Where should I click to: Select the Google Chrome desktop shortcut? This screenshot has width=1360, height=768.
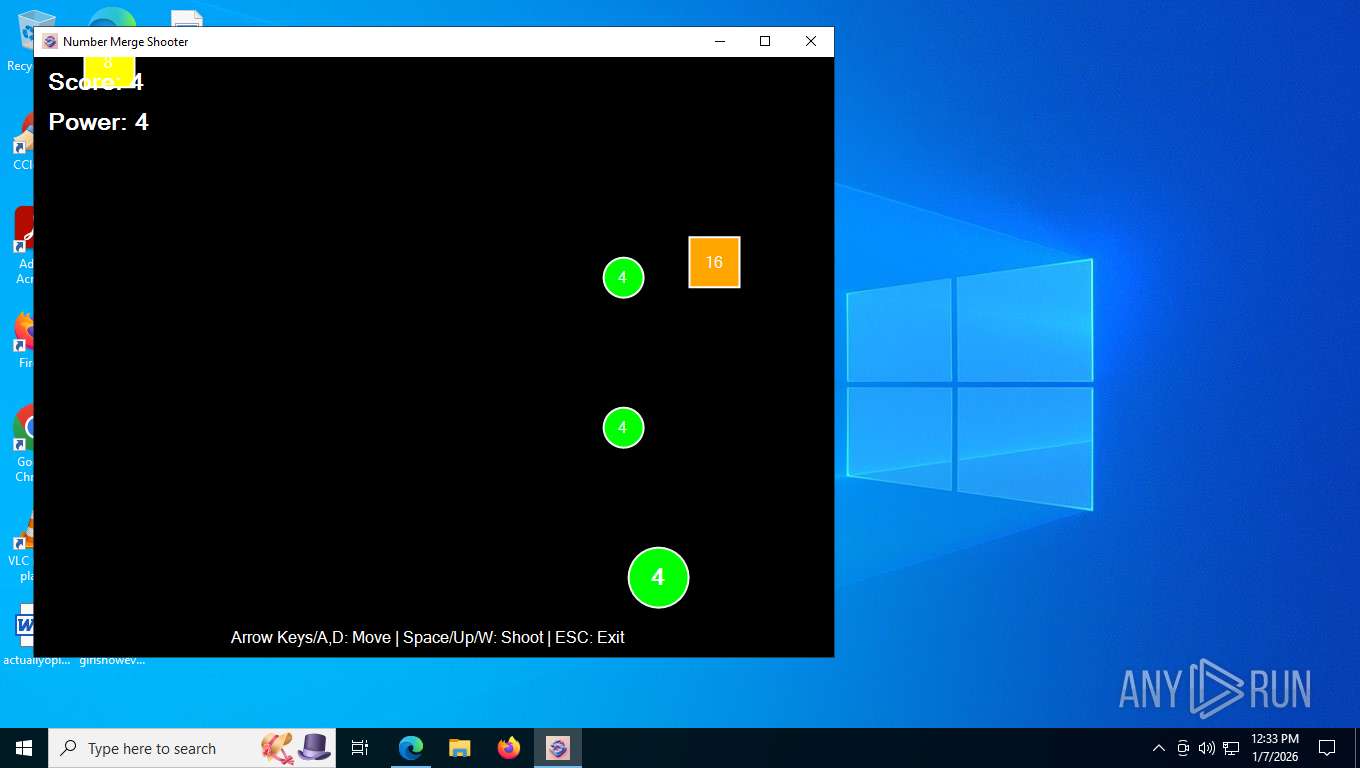click(x=24, y=445)
